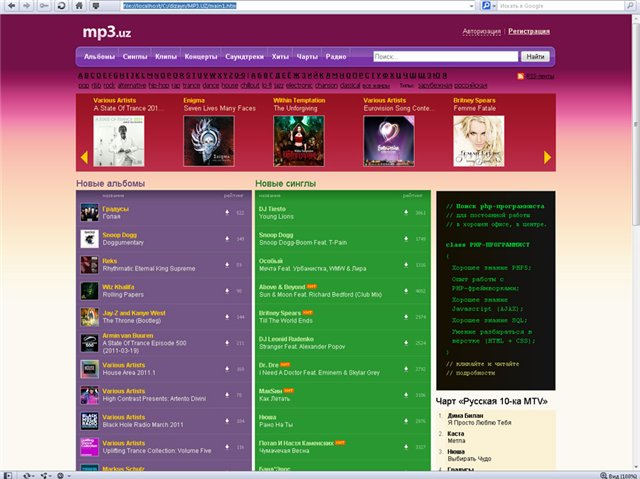This screenshot has width=640, height=479.
Task: Download Snoop Dogg Boom Feat. T-Pain single
Action: 406,238
